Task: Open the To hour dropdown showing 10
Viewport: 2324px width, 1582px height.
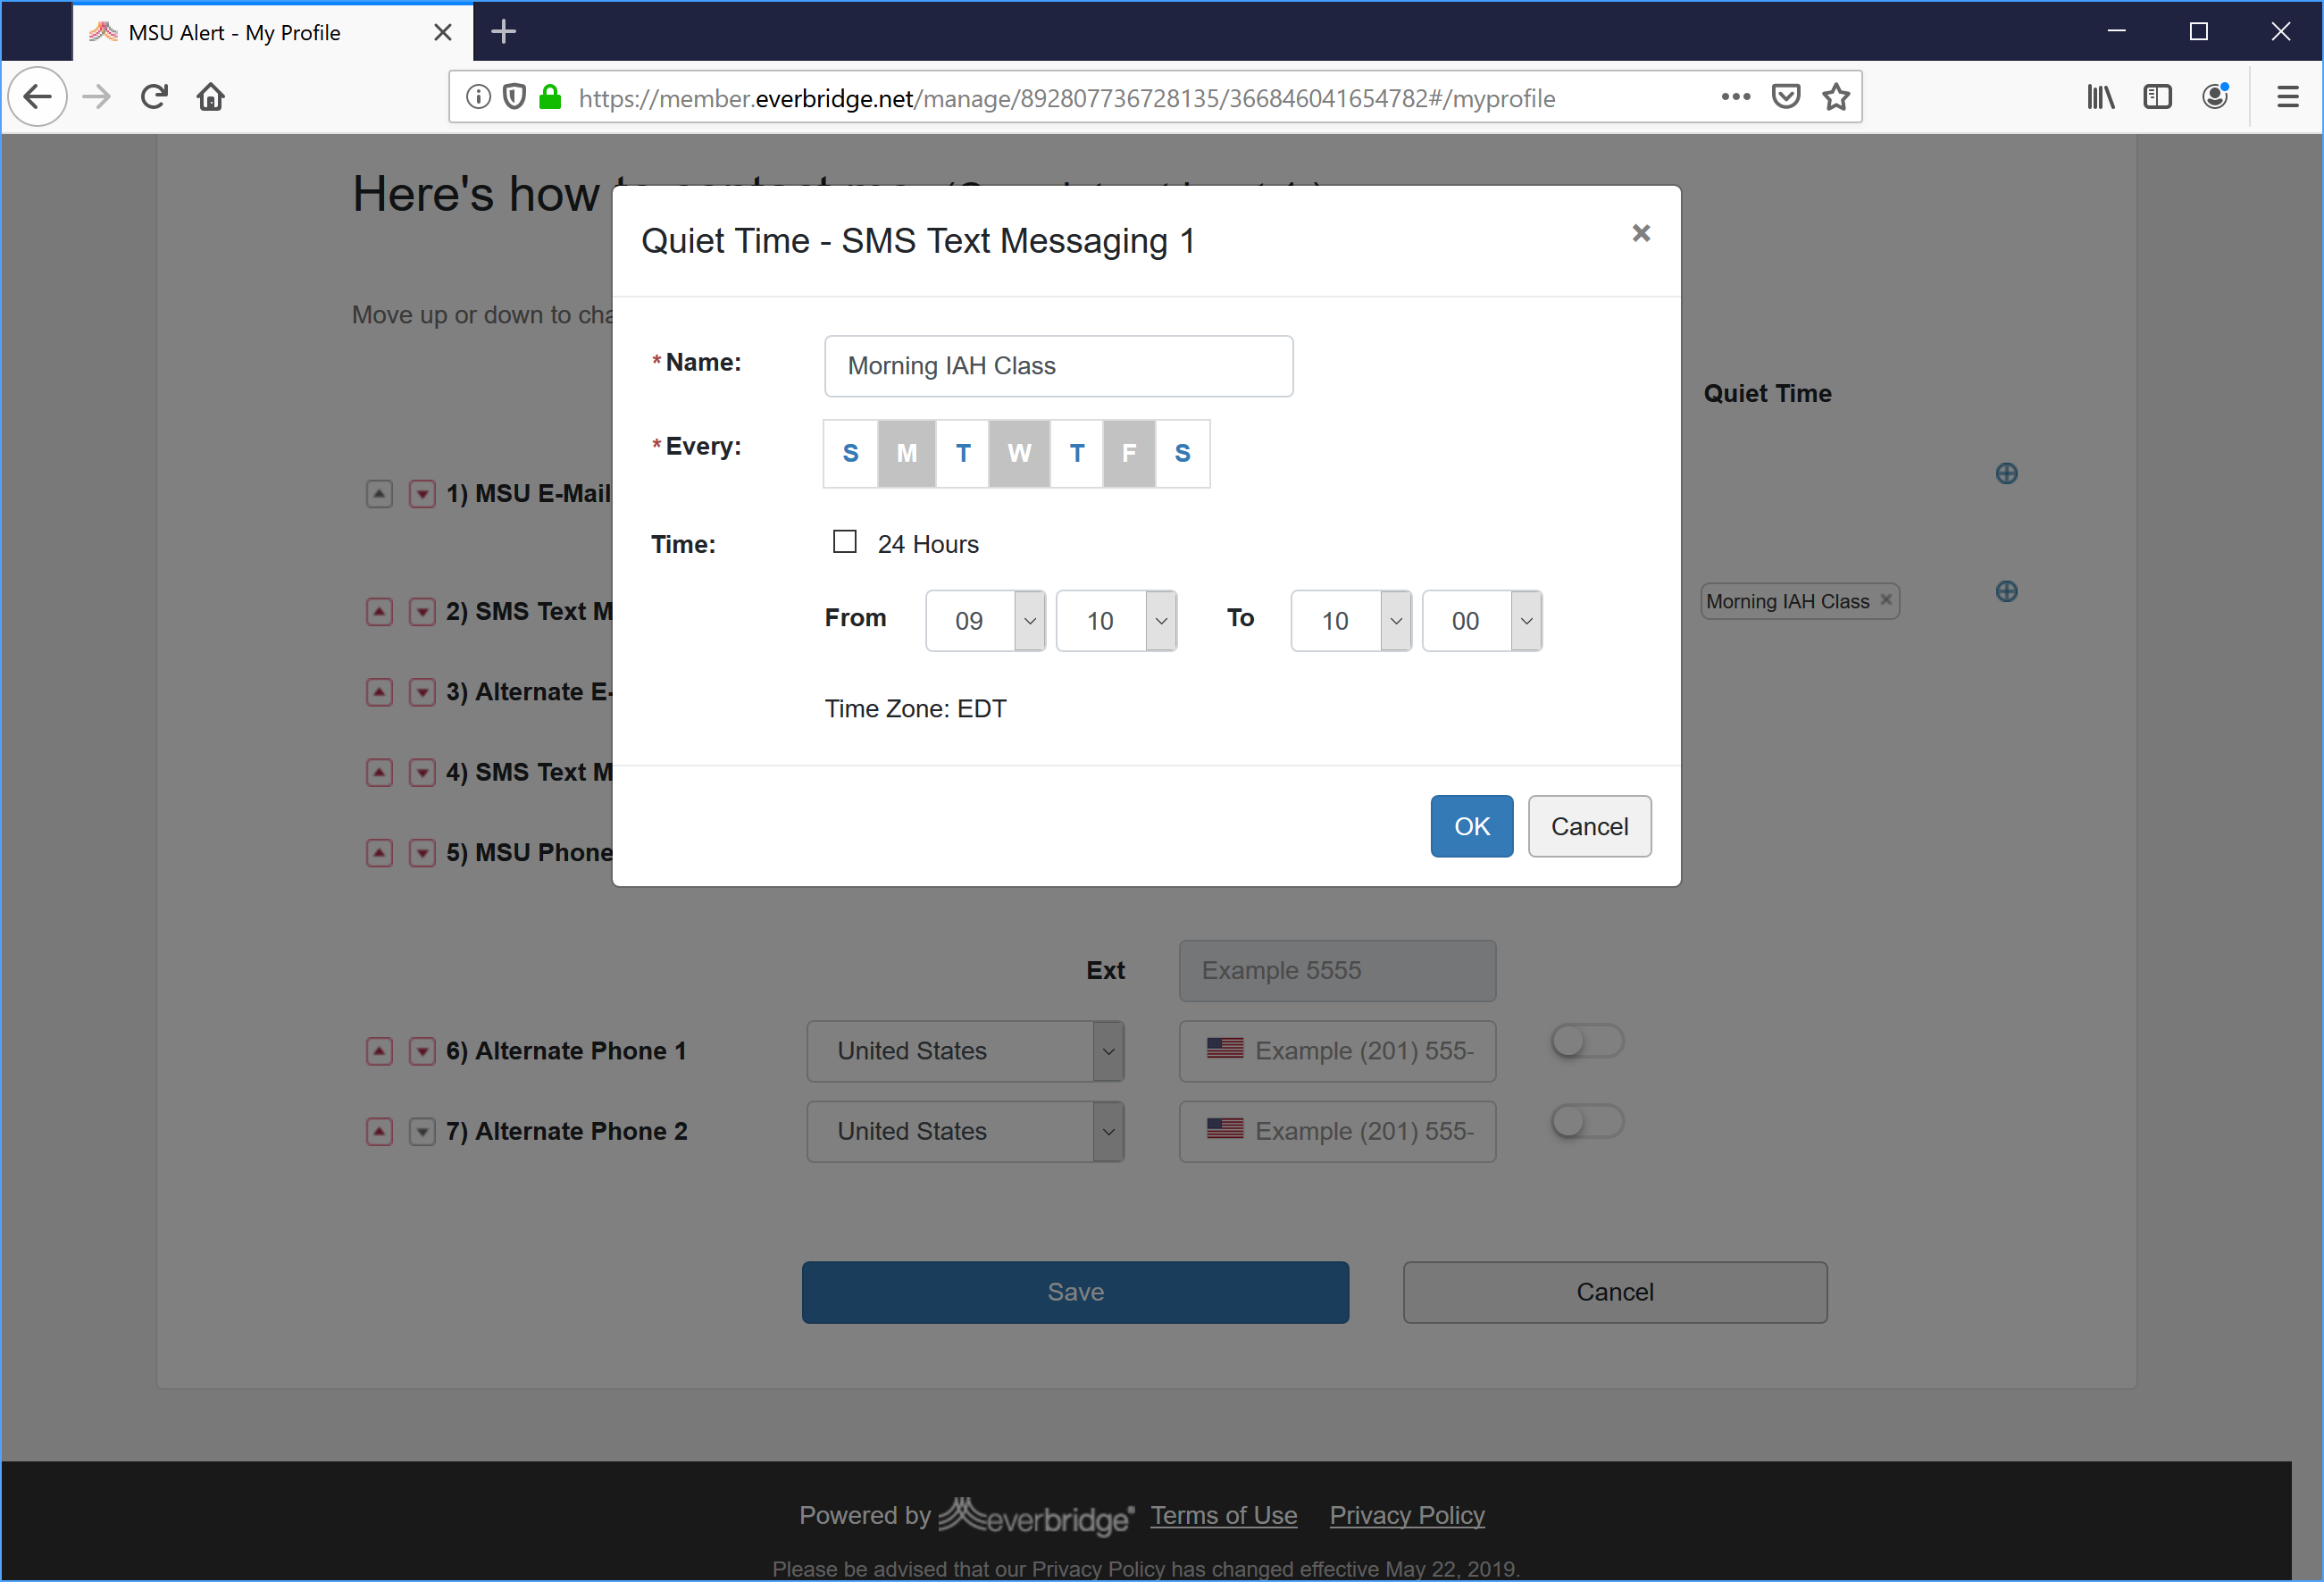Action: click(x=1351, y=621)
